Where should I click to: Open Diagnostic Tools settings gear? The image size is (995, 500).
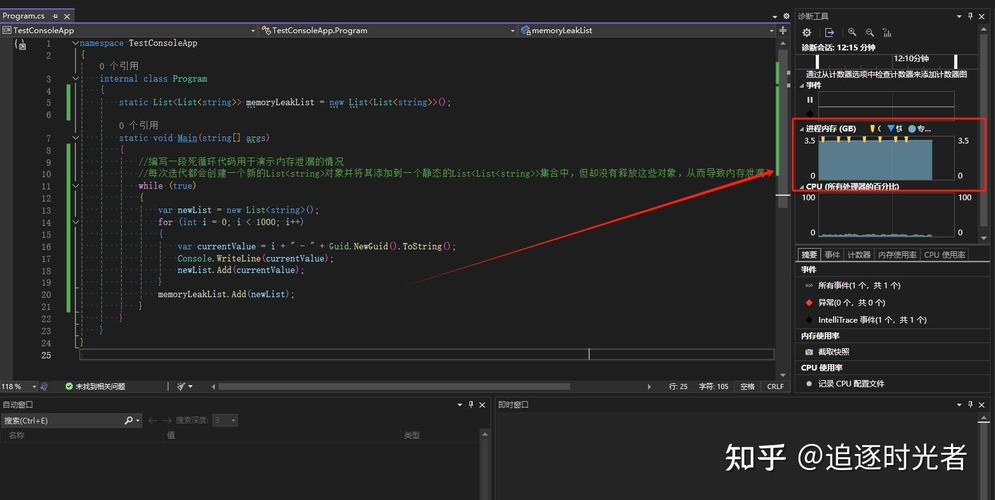point(807,32)
